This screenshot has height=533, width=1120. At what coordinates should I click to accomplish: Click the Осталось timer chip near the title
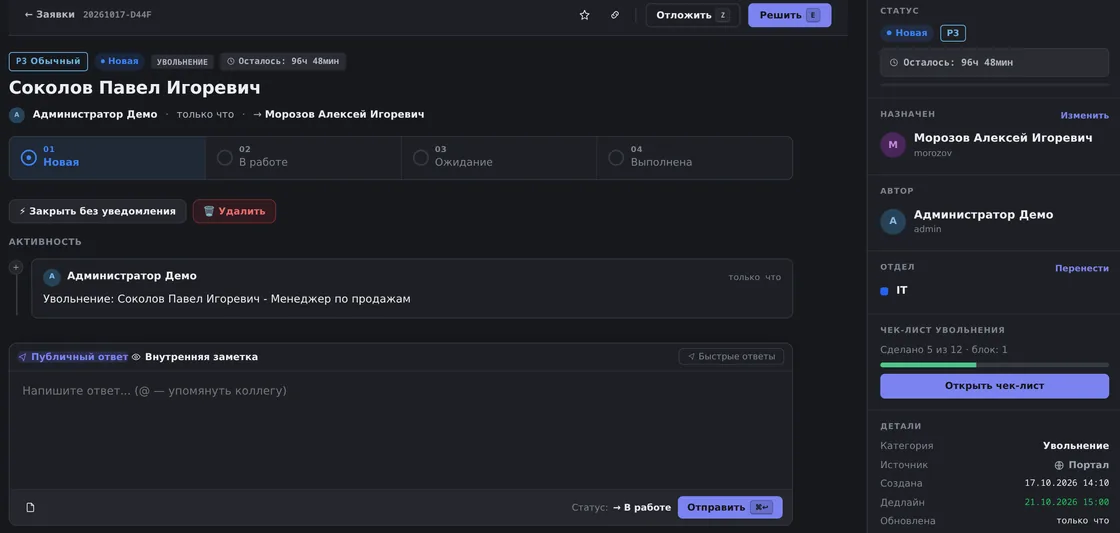point(282,61)
